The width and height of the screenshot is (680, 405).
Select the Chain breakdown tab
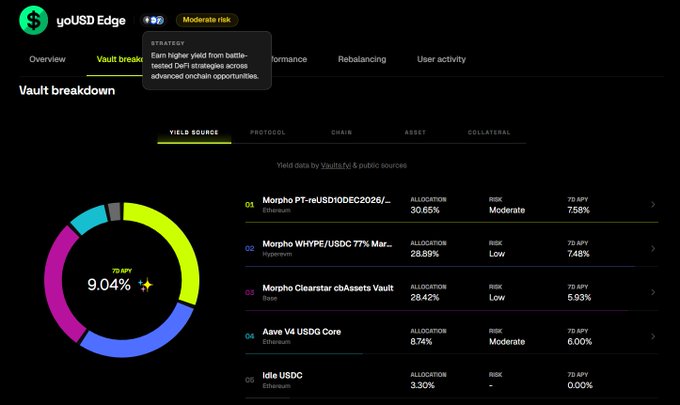pos(342,133)
